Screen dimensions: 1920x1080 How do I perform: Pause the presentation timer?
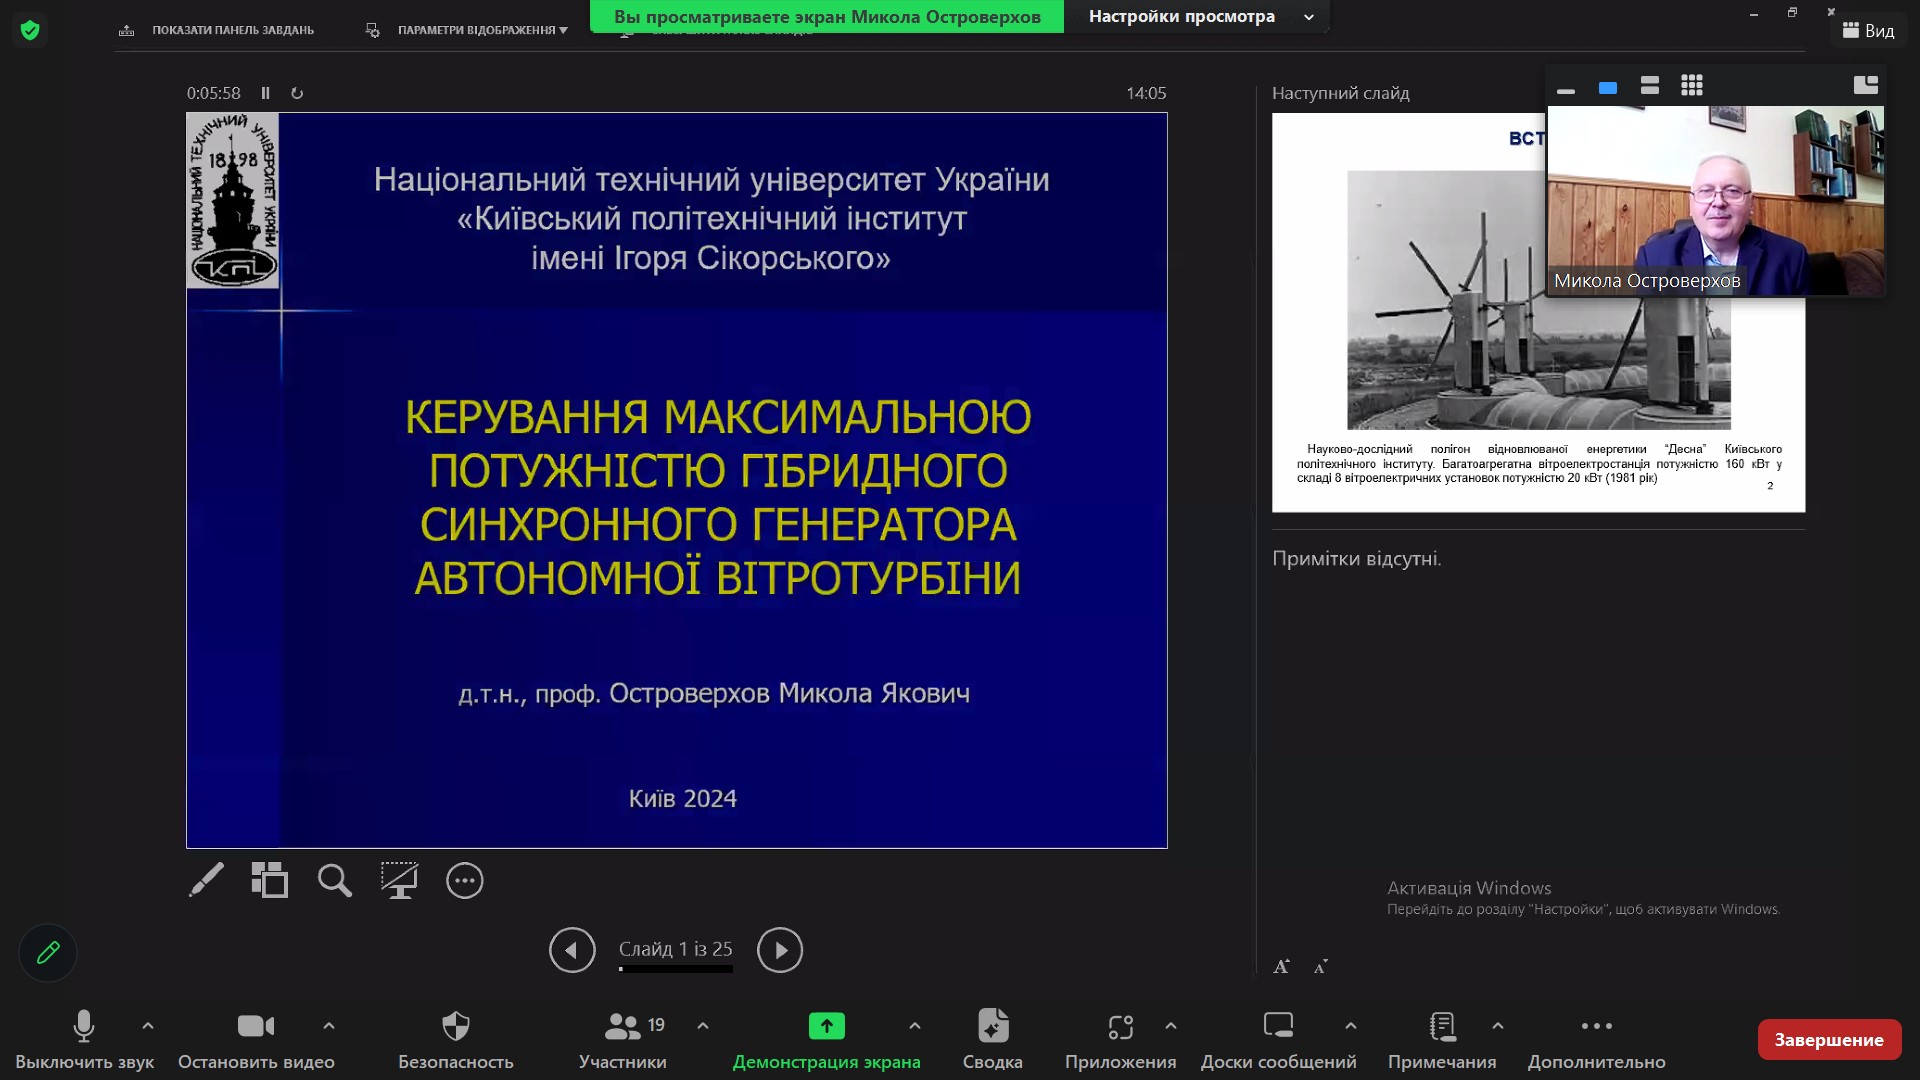coord(265,93)
